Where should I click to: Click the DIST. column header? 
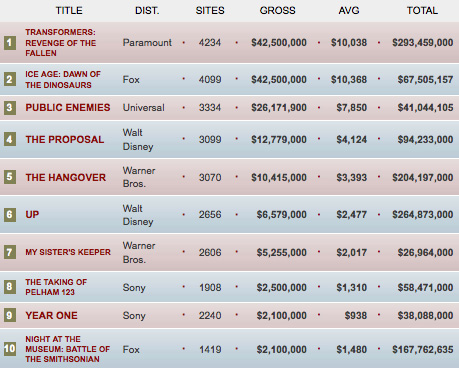click(147, 10)
